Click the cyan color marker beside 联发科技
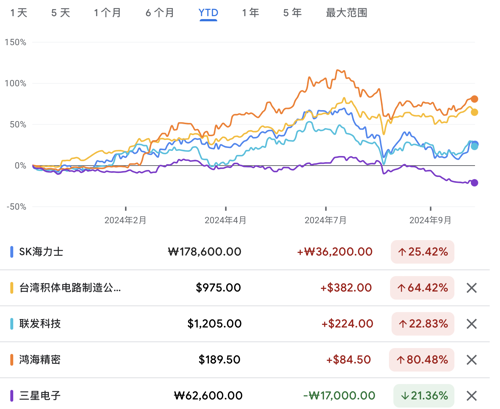500x409 pixels. point(12,324)
